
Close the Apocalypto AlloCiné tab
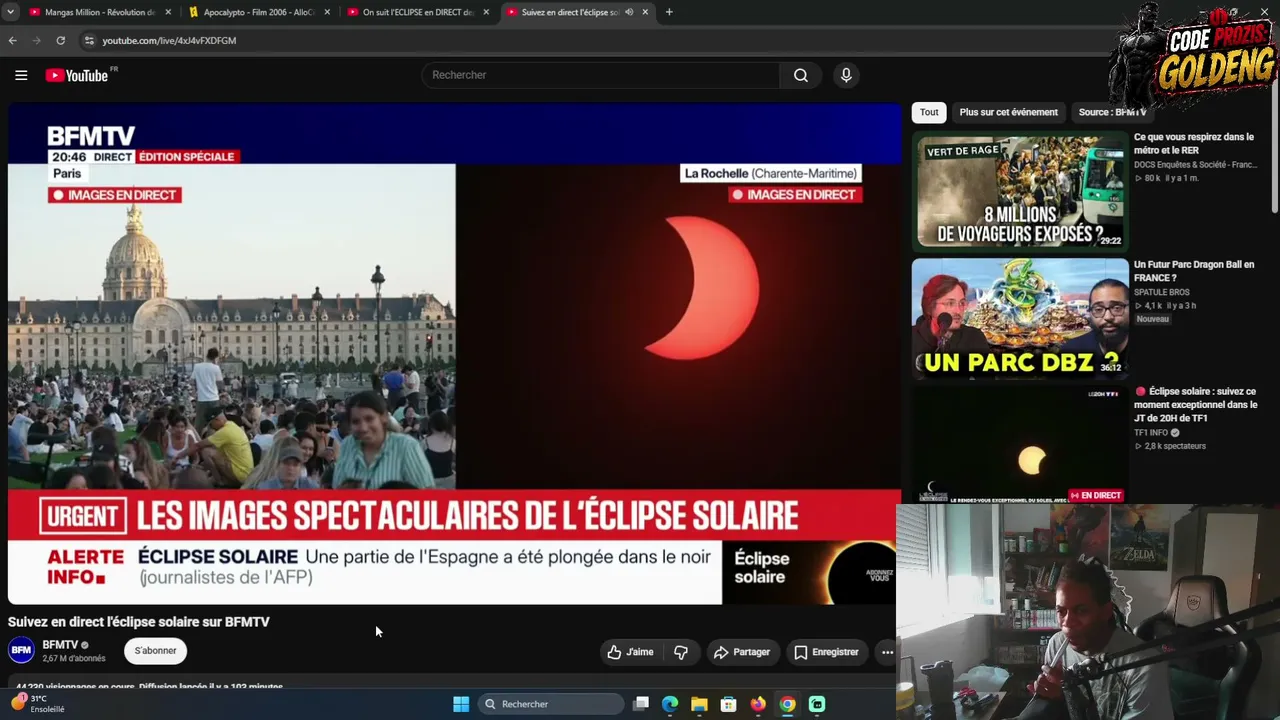[x=327, y=12]
